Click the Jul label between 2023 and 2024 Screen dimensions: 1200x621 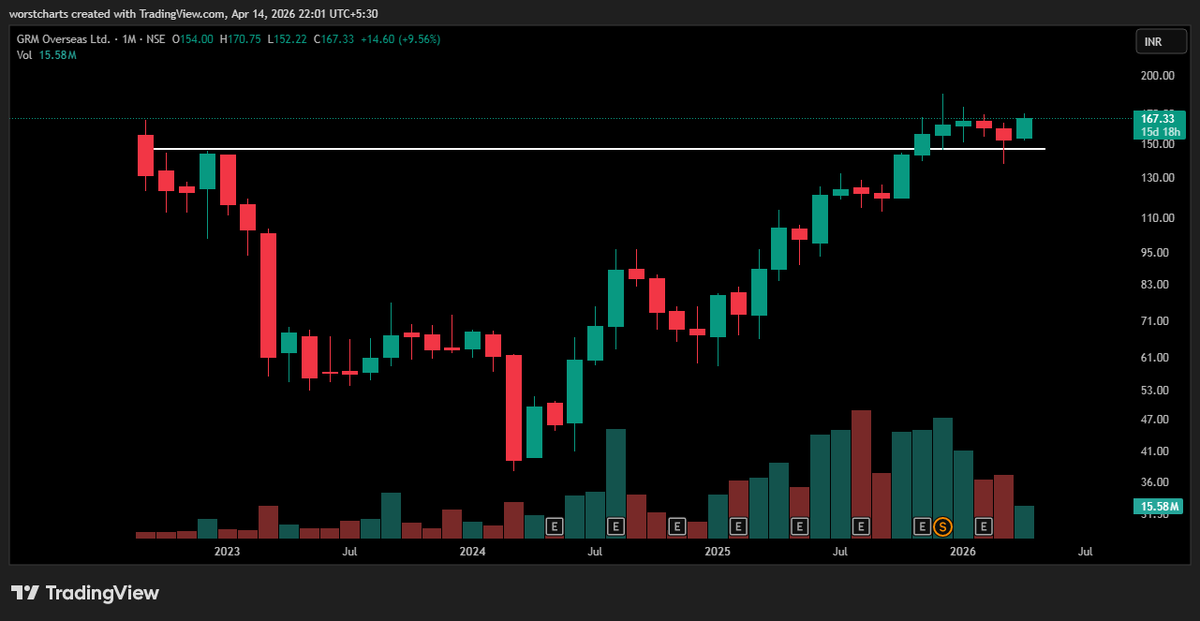(x=349, y=551)
